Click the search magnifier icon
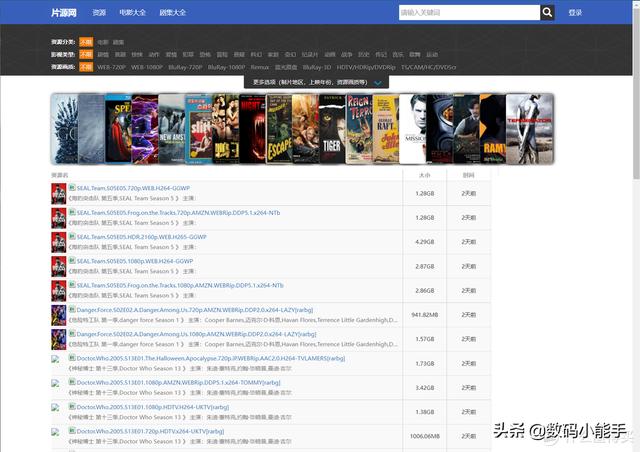This screenshot has height=452, width=640. (x=547, y=13)
